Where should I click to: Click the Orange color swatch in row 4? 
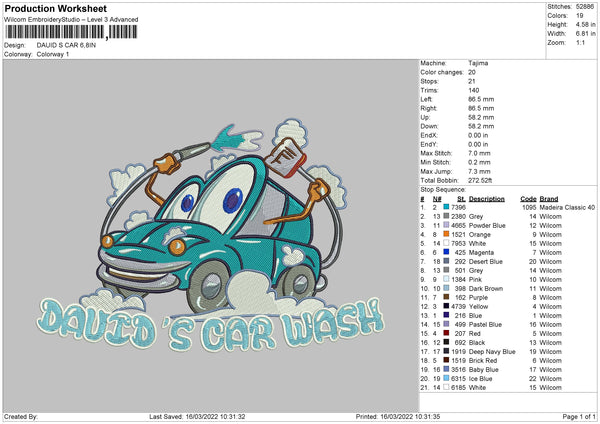pos(446,234)
